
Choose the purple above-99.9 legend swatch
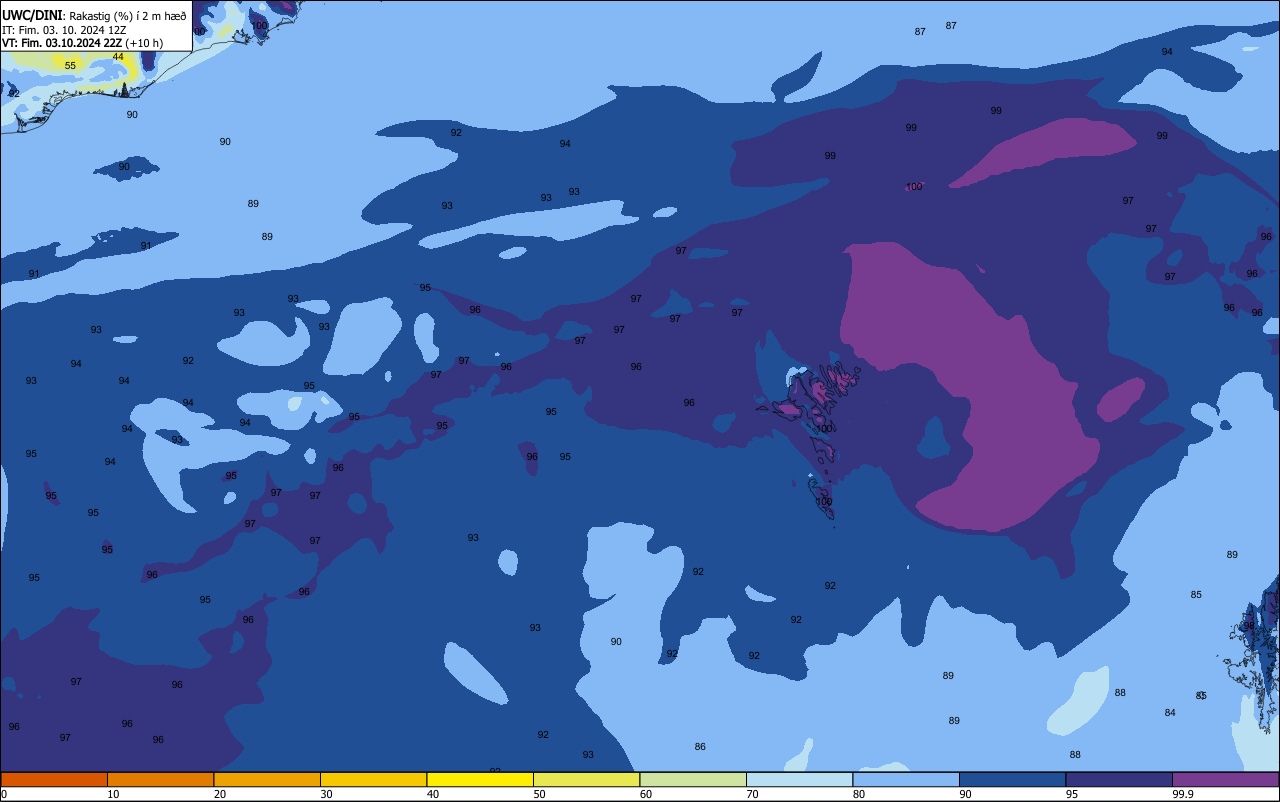(x=1225, y=779)
